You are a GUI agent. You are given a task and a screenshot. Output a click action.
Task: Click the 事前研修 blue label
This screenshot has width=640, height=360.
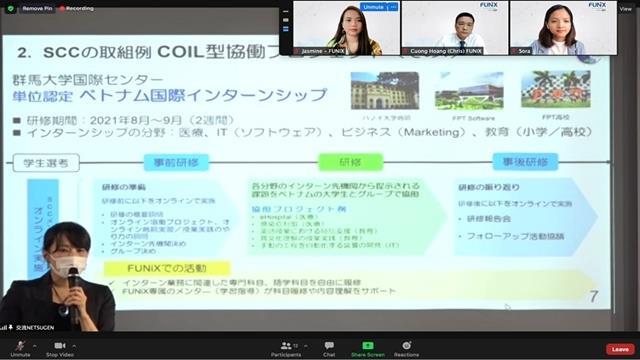pos(176,162)
